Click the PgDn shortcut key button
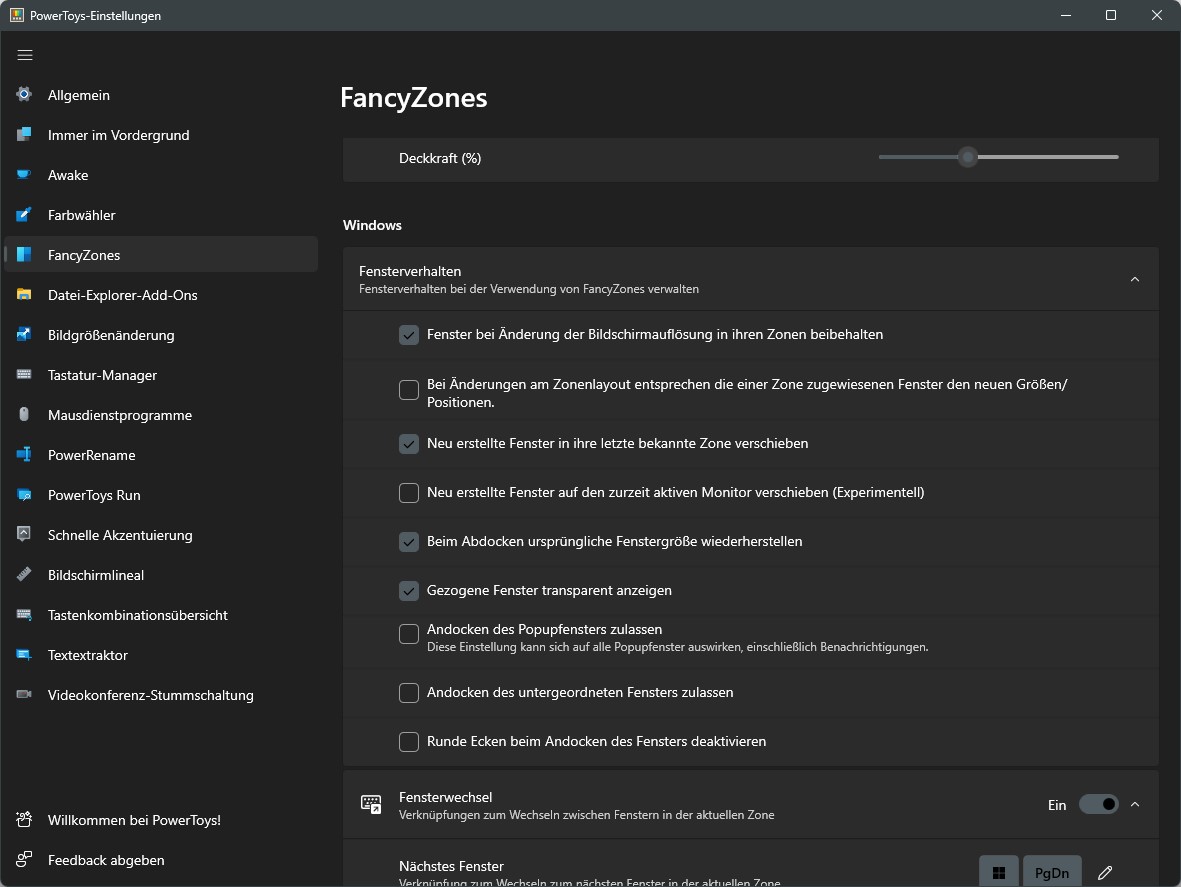 [1051, 872]
